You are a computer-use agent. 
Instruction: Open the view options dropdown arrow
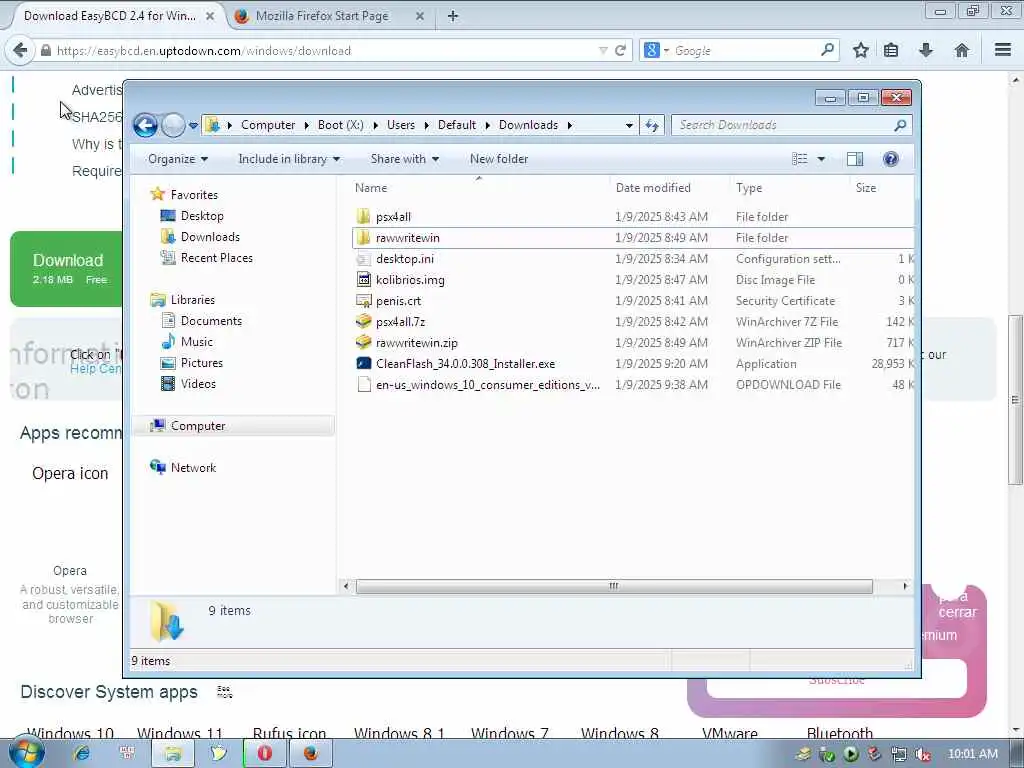pos(821,159)
